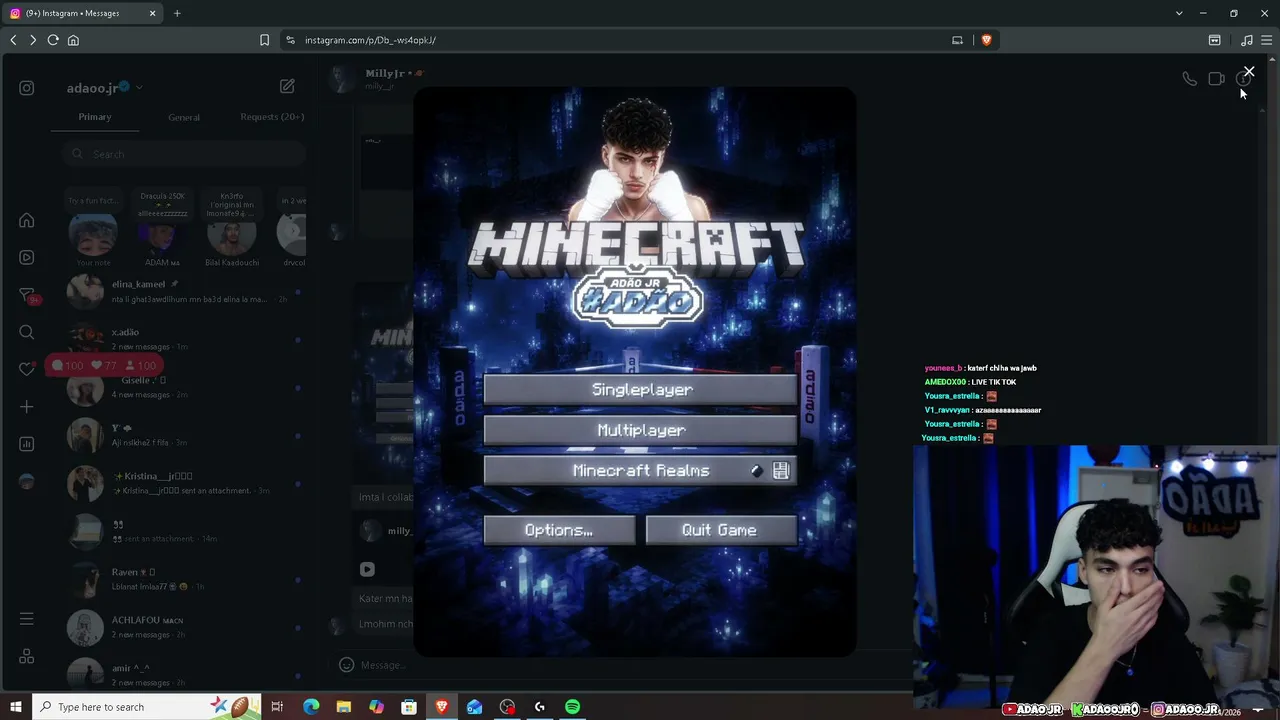
Task: Expand the adaoo.jr account switcher
Action: click(x=139, y=88)
